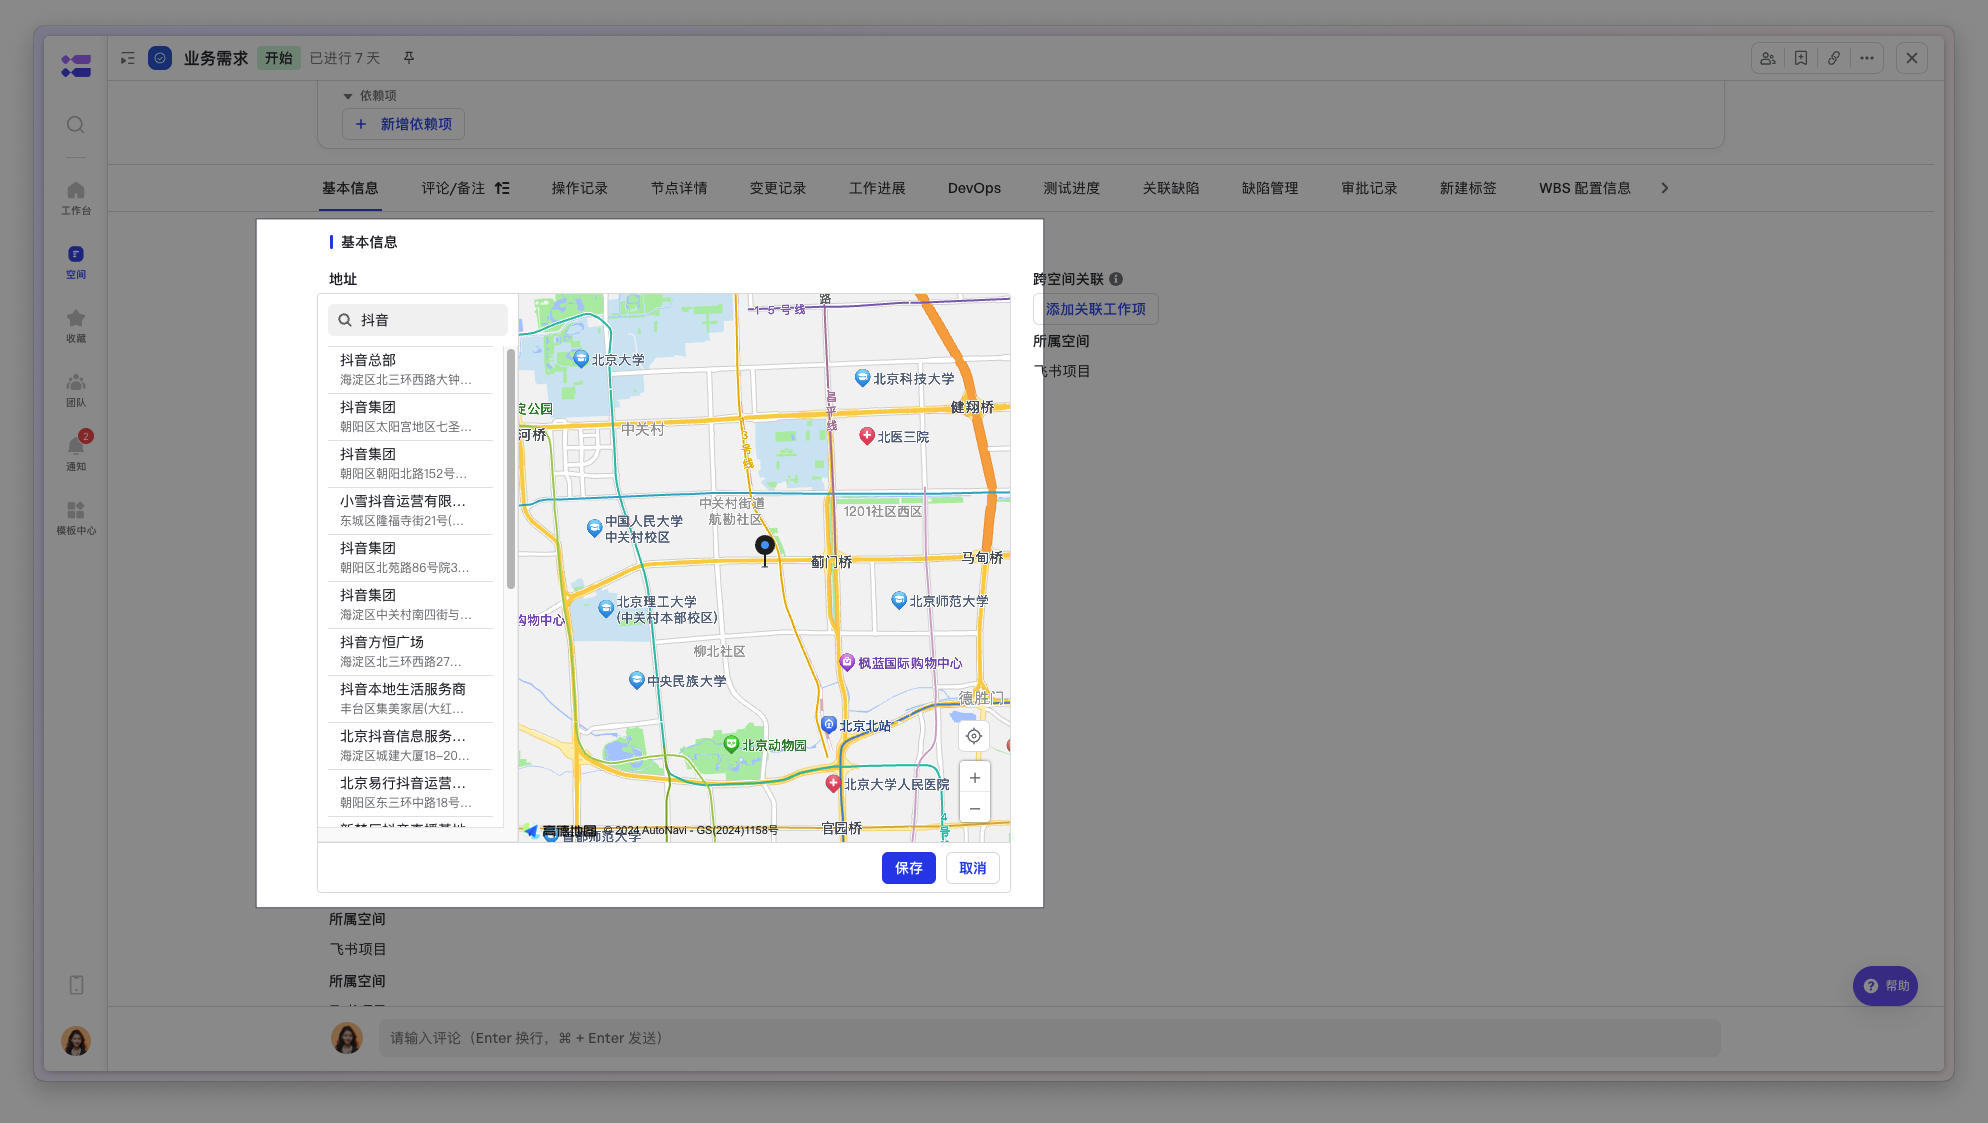
Task: Click the info icon beside 跨空间关联
Action: click(x=1116, y=279)
